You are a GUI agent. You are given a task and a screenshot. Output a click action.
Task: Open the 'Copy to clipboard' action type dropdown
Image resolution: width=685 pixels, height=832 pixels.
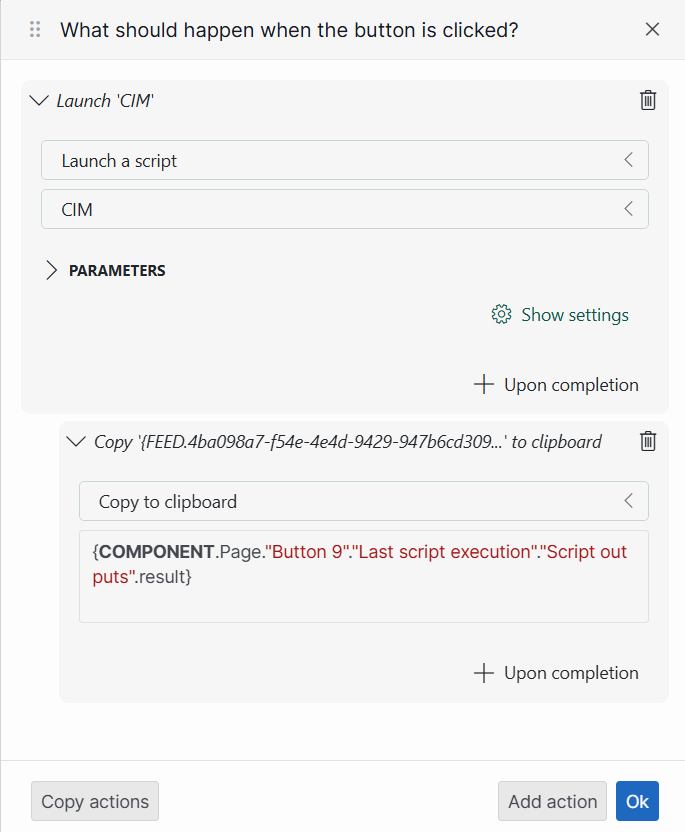click(363, 501)
